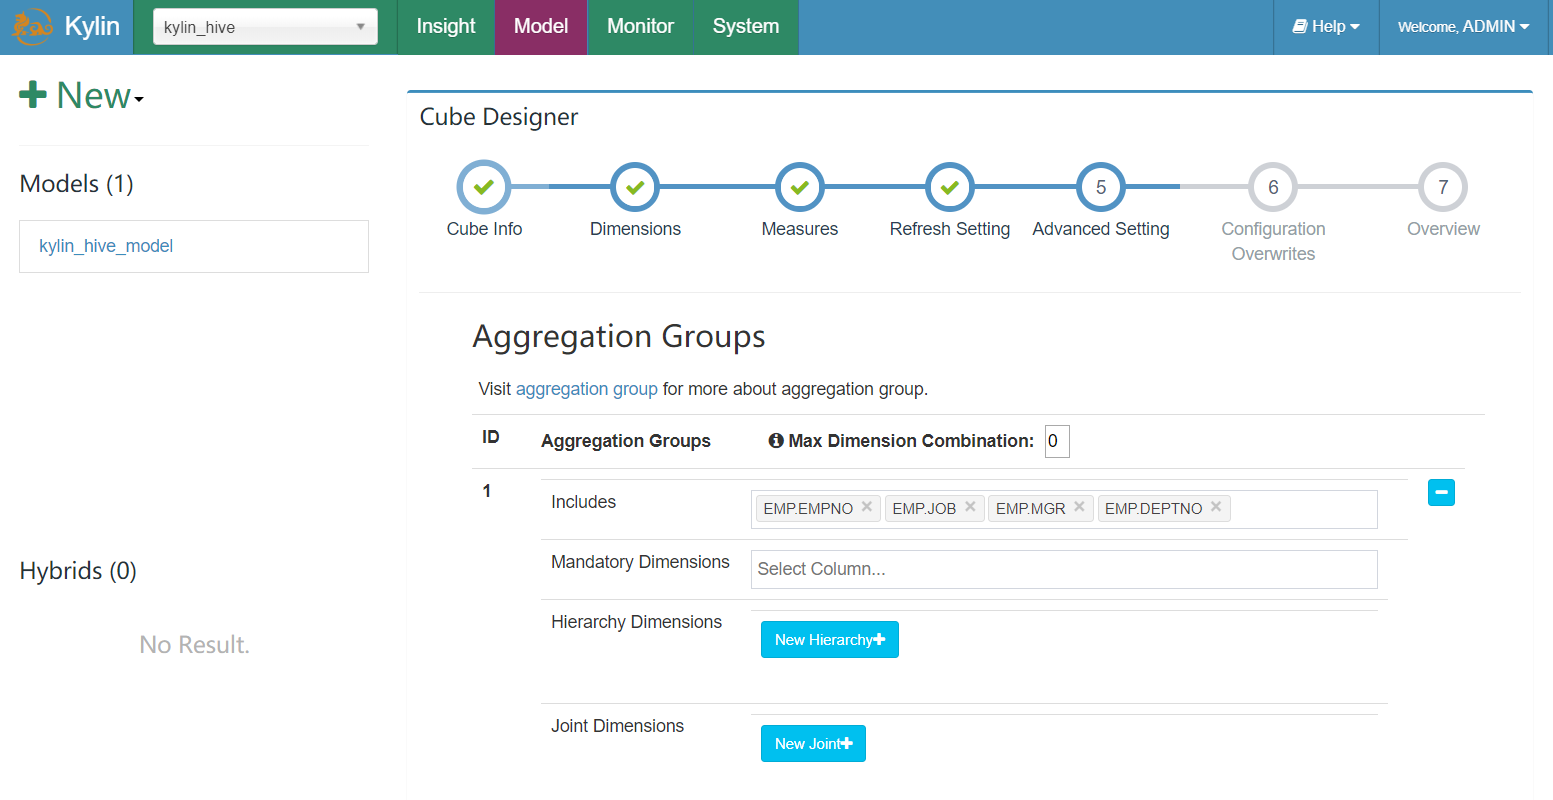Click the Mandatory Dimensions Select Column field
This screenshot has height=800, width=1553.
click(1064, 569)
